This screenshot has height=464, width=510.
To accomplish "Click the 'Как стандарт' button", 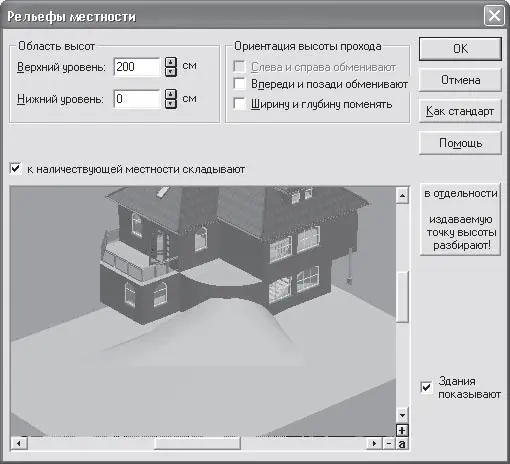I will (460, 111).
